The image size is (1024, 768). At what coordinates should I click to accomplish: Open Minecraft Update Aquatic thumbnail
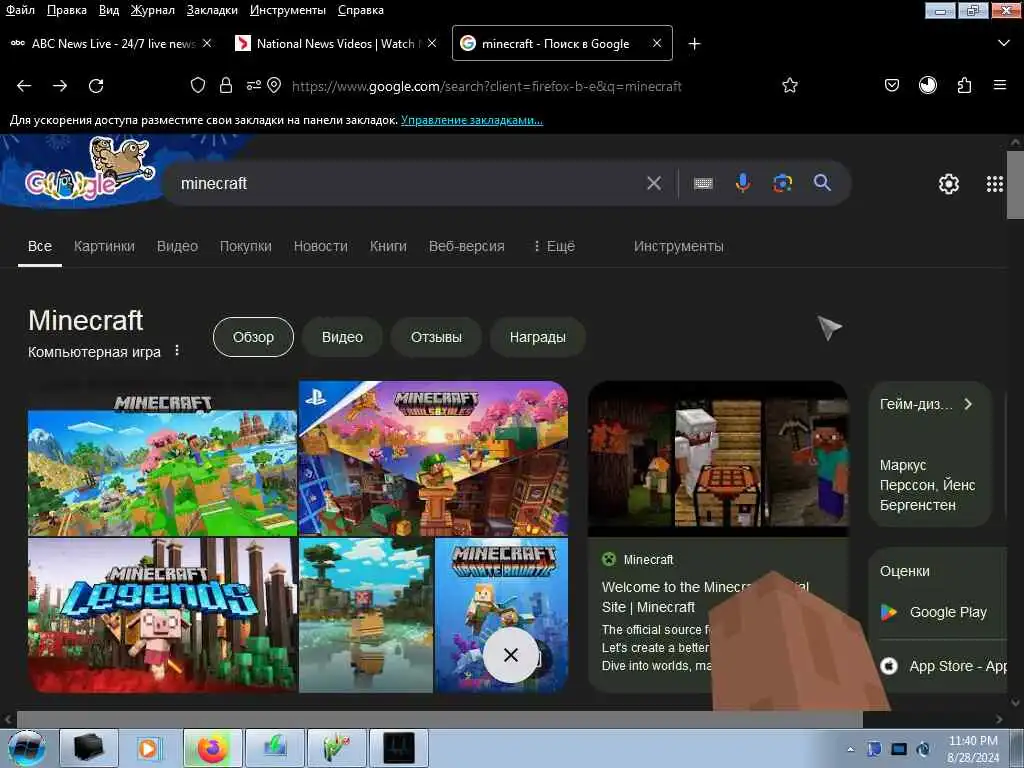(x=501, y=615)
